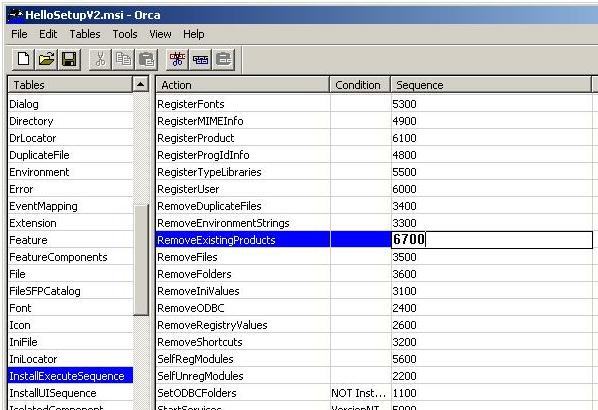
Task: Select the Extension table
Action: pyautogui.click(x=70, y=223)
